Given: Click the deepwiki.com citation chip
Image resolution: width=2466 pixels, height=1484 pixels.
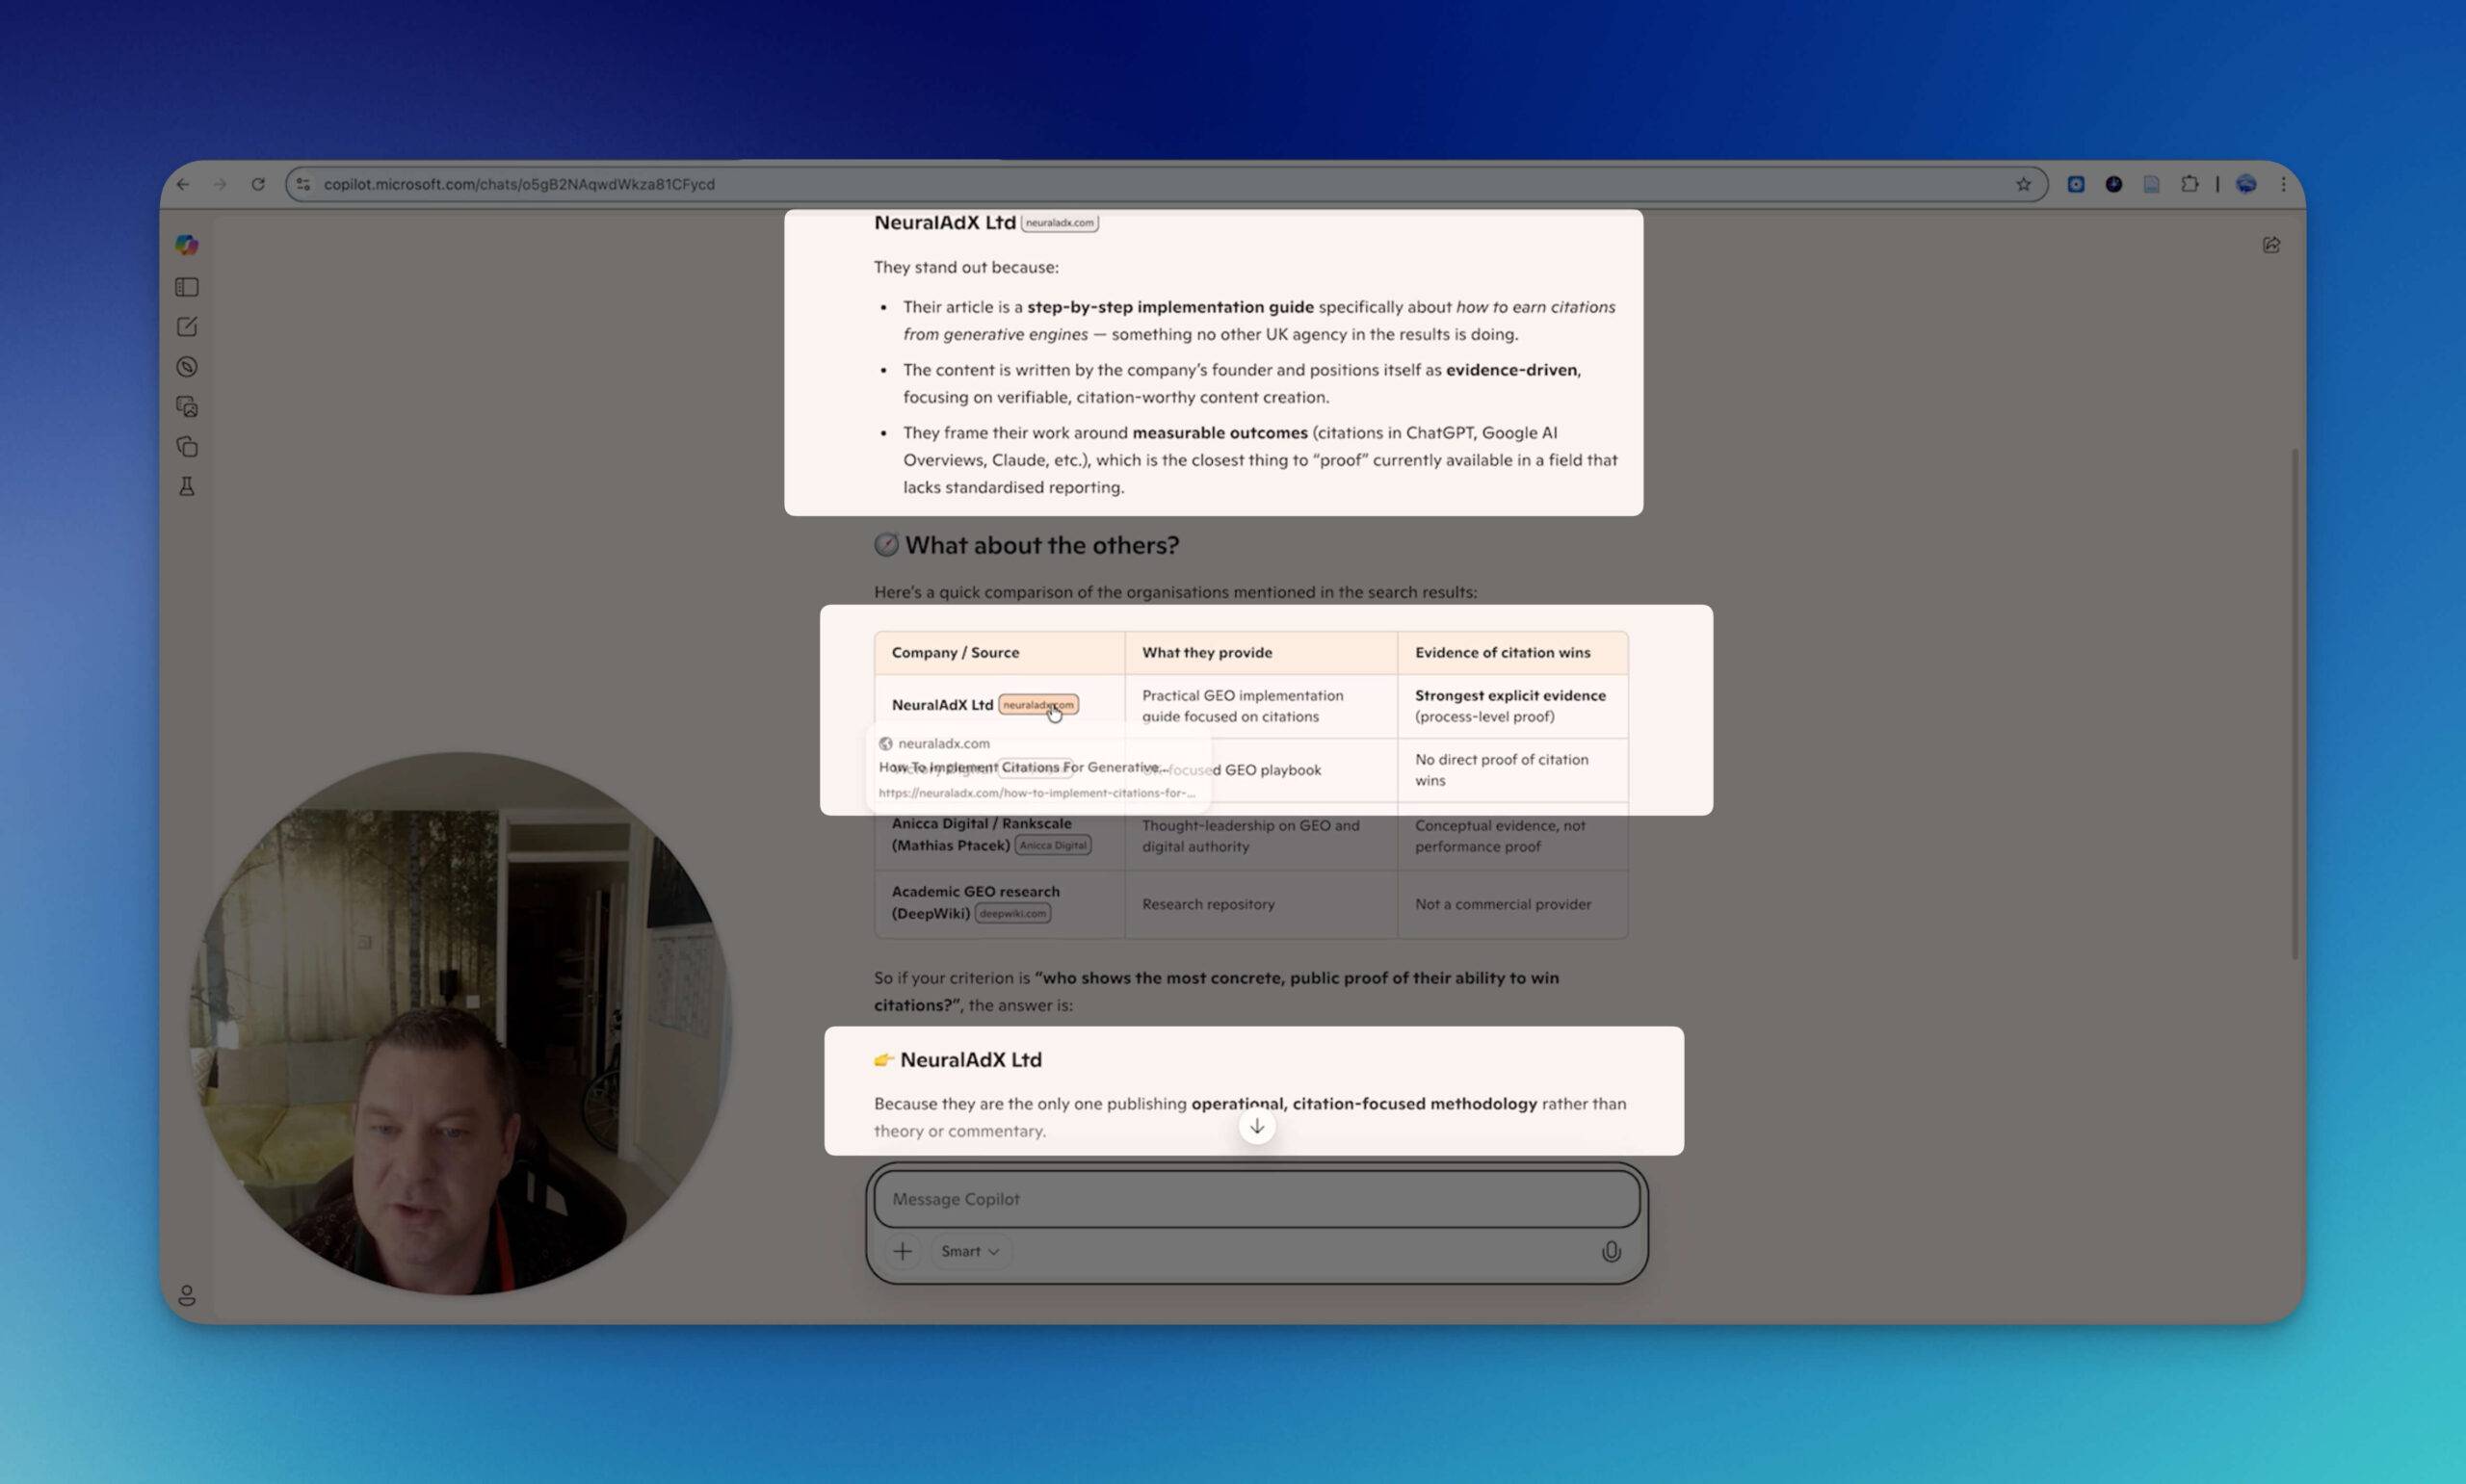Looking at the screenshot, I should point(1012,913).
